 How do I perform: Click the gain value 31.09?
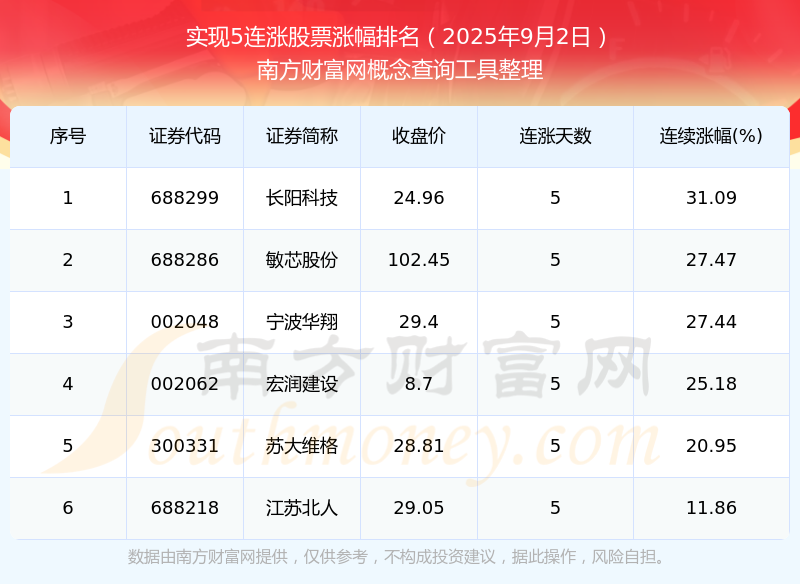(711, 198)
